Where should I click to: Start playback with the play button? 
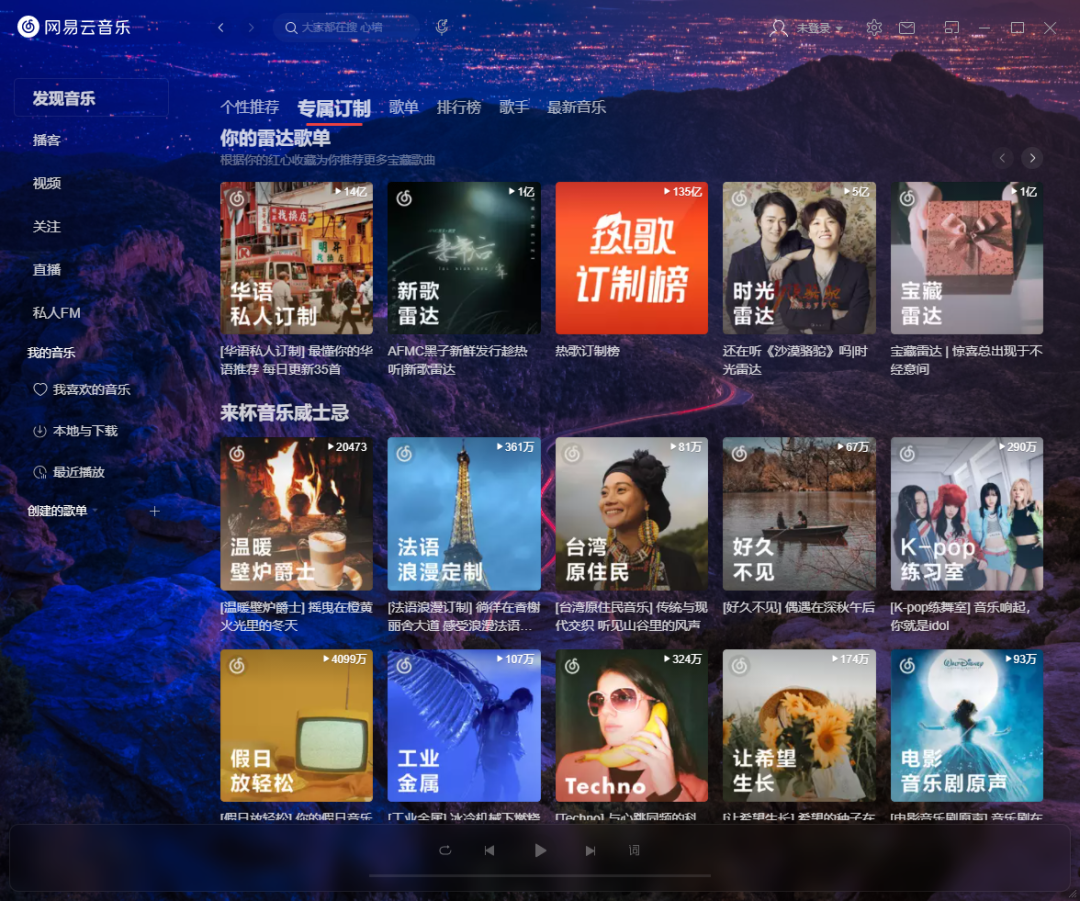(x=540, y=850)
